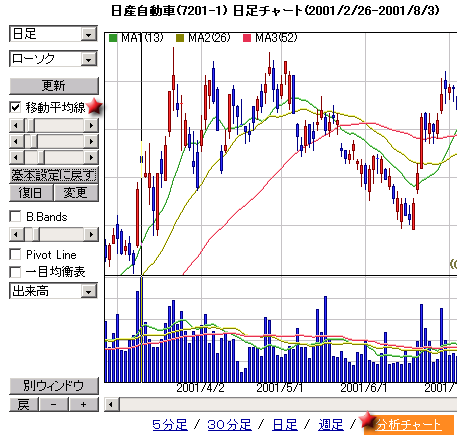457x437 pixels.
Task: Toggle the 移動平均線 checkbox
Action: [15, 107]
